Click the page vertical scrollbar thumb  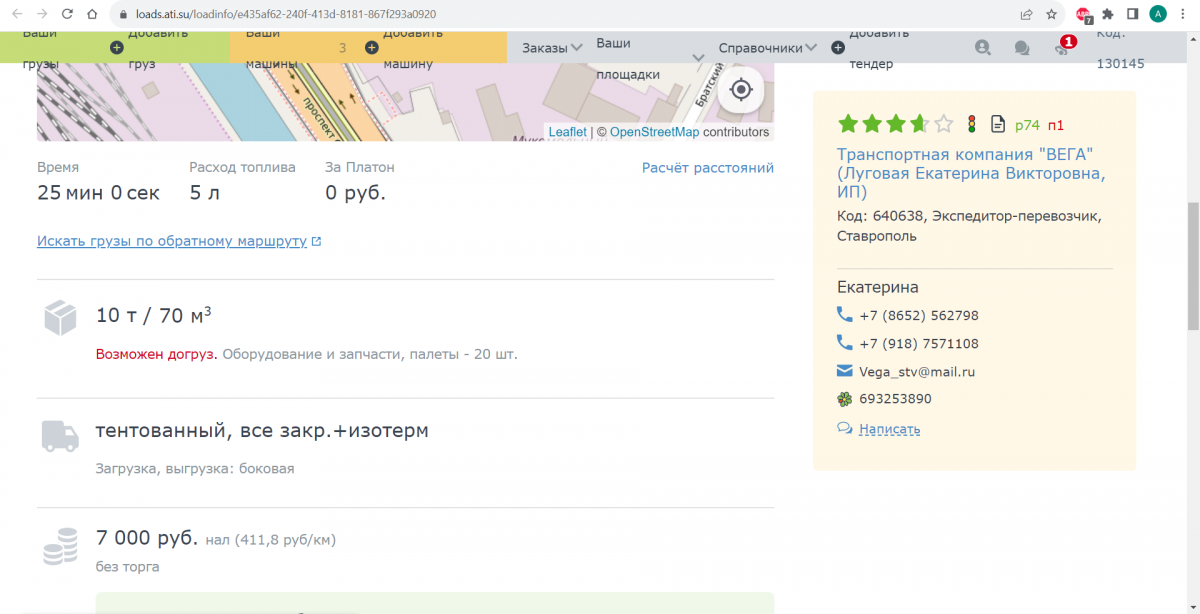pyautogui.click(x=1192, y=265)
